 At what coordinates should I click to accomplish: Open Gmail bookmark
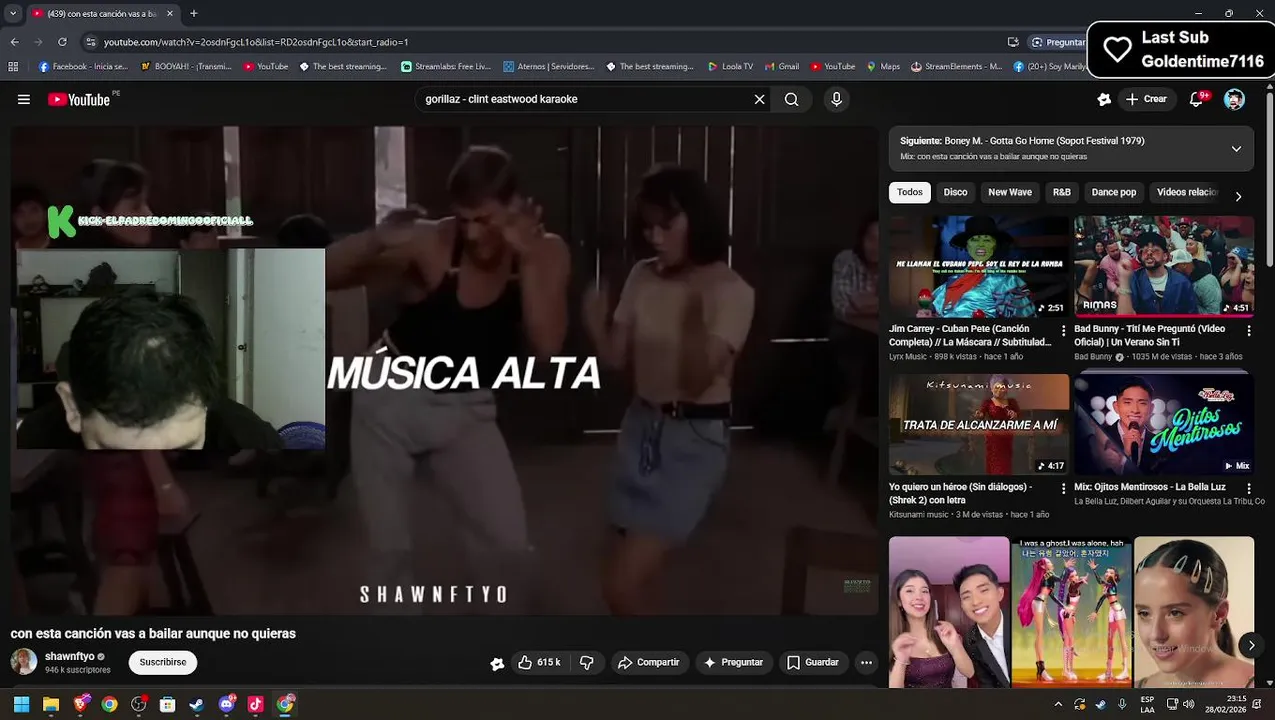pyautogui.click(x=782, y=67)
